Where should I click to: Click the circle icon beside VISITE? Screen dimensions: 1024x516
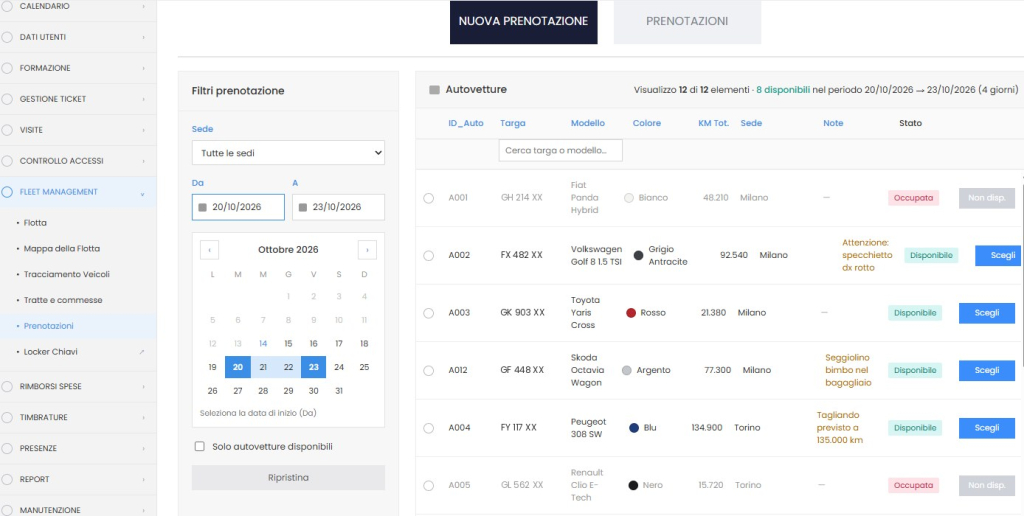click(x=7, y=130)
